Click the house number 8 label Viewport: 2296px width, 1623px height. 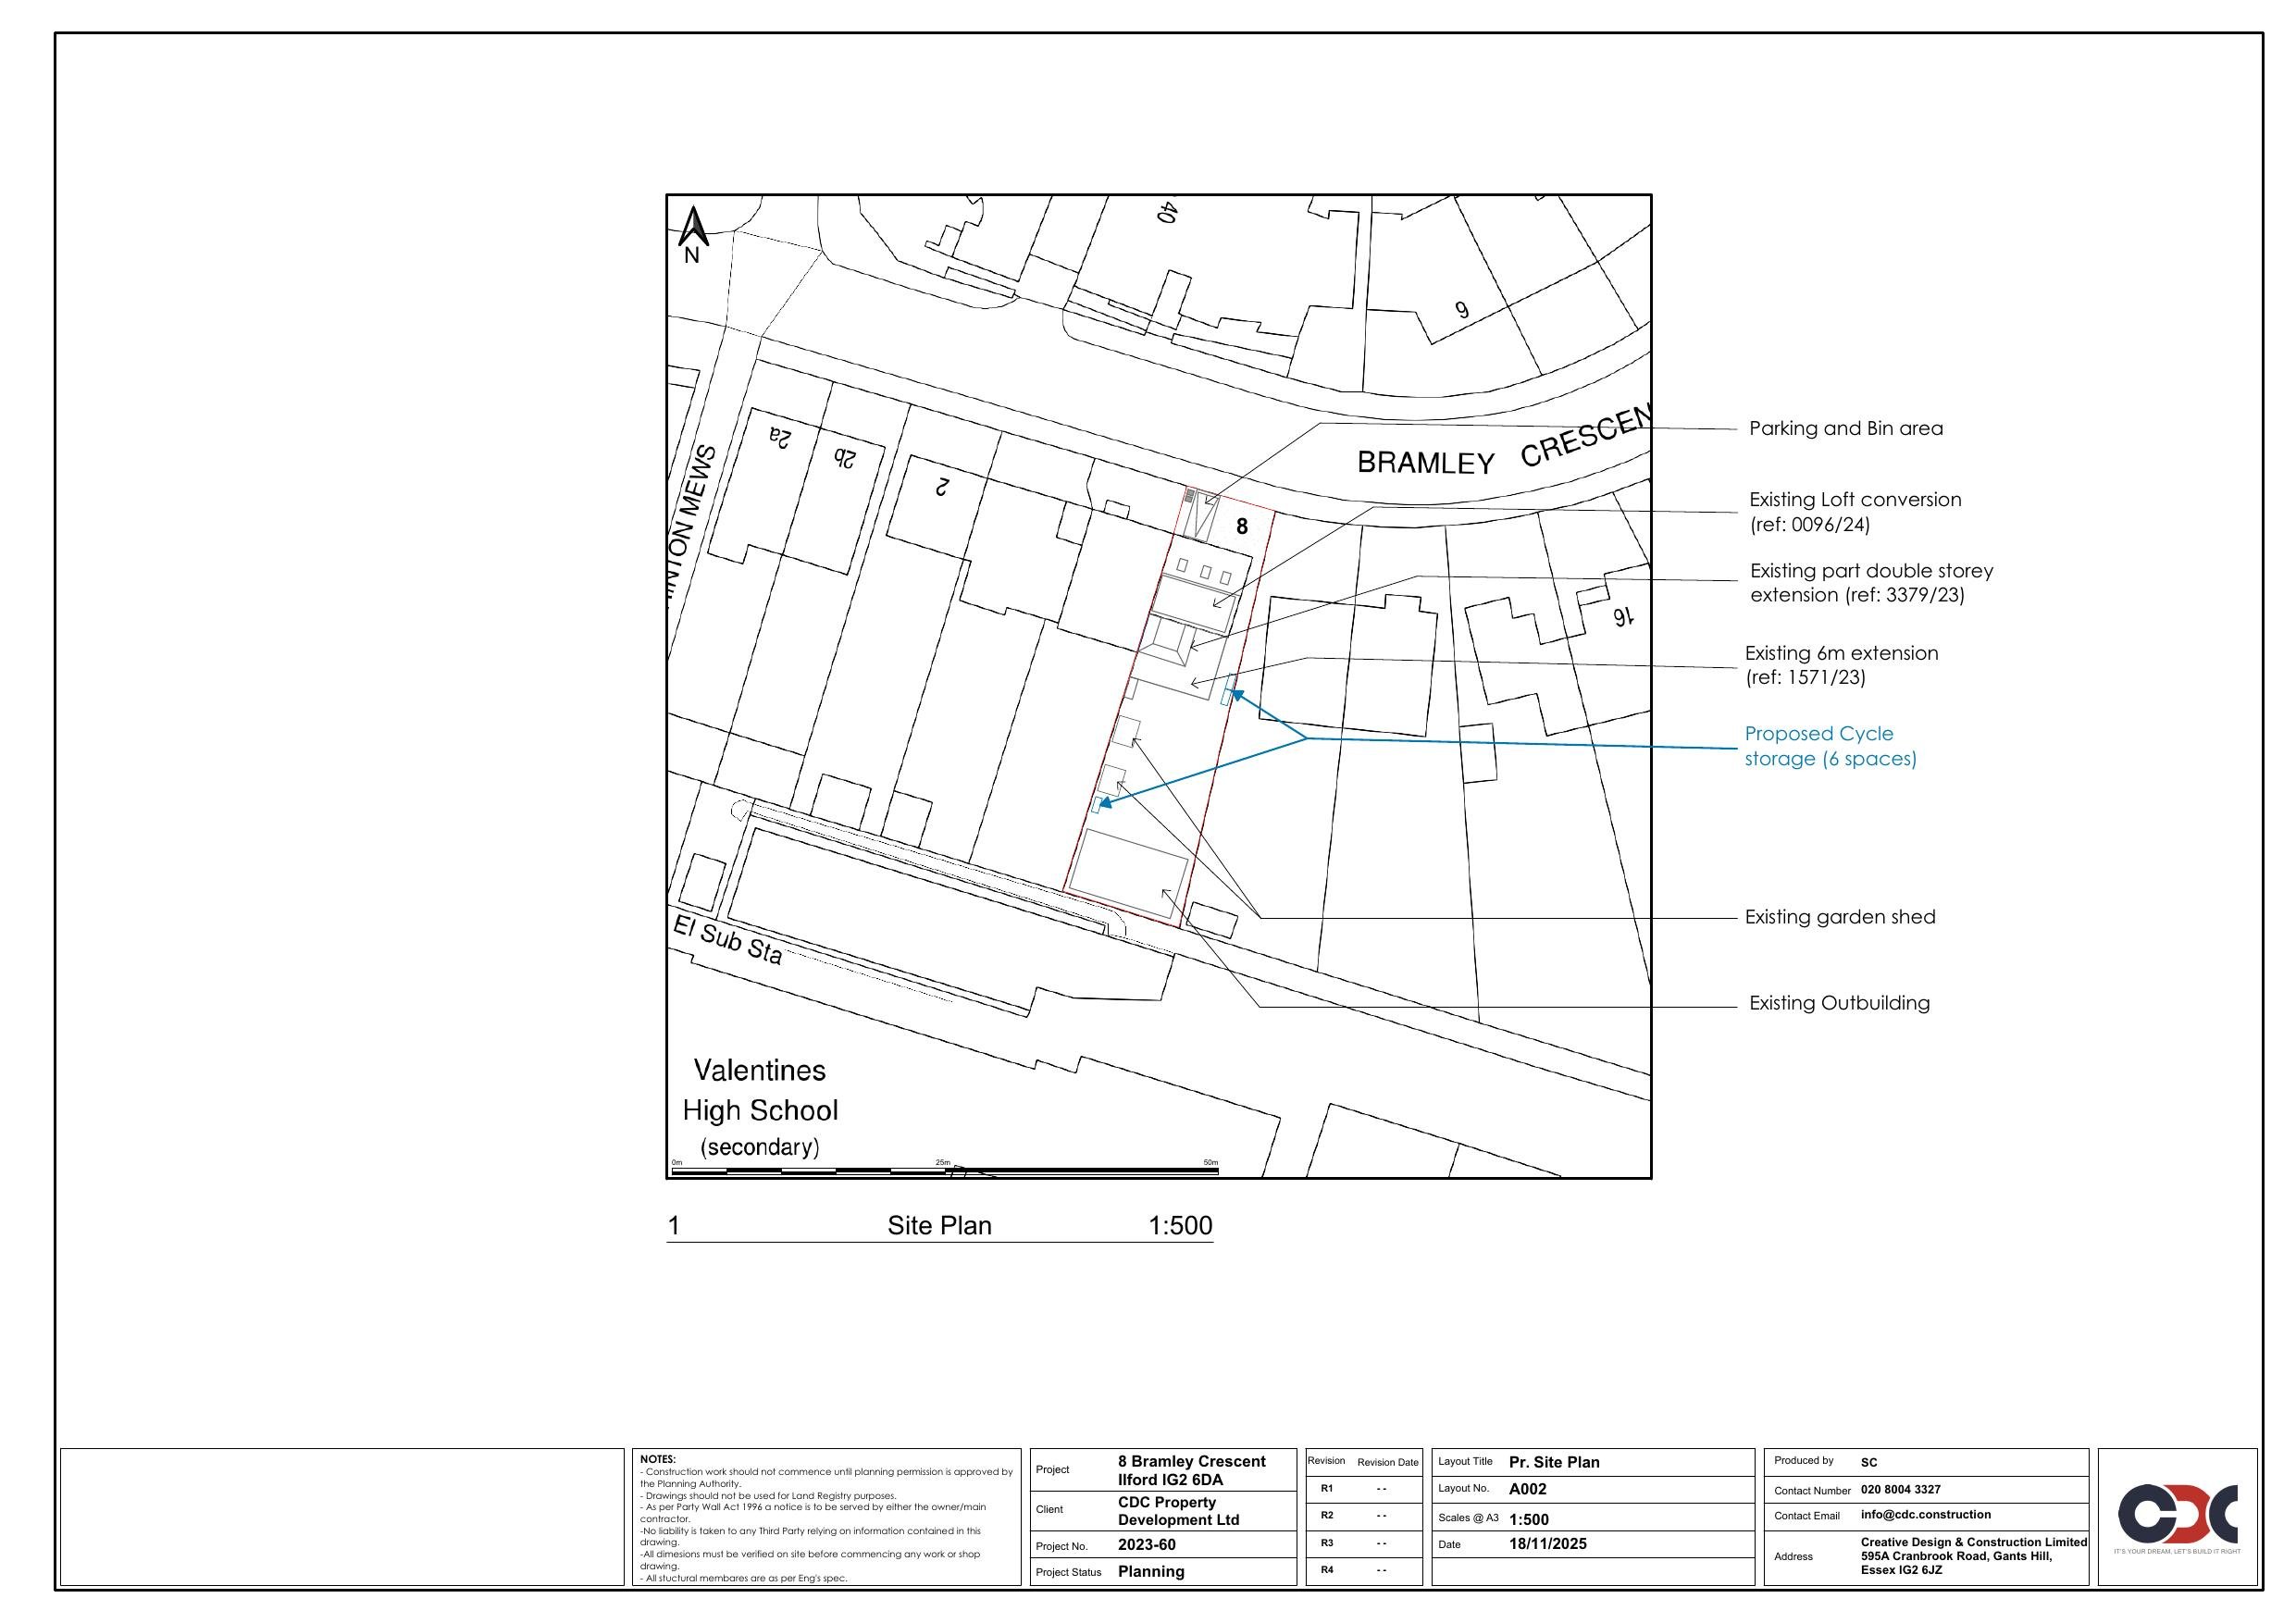(1242, 526)
